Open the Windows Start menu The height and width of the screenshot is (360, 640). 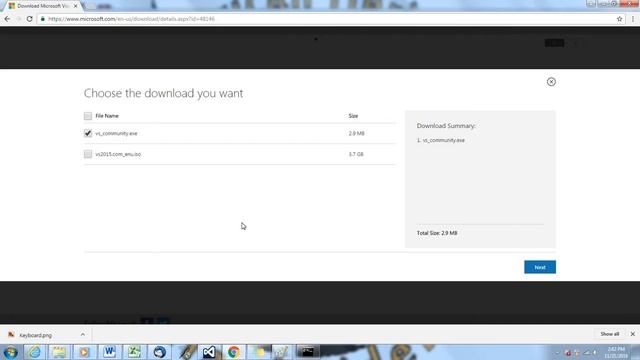pyautogui.click(x=11, y=352)
